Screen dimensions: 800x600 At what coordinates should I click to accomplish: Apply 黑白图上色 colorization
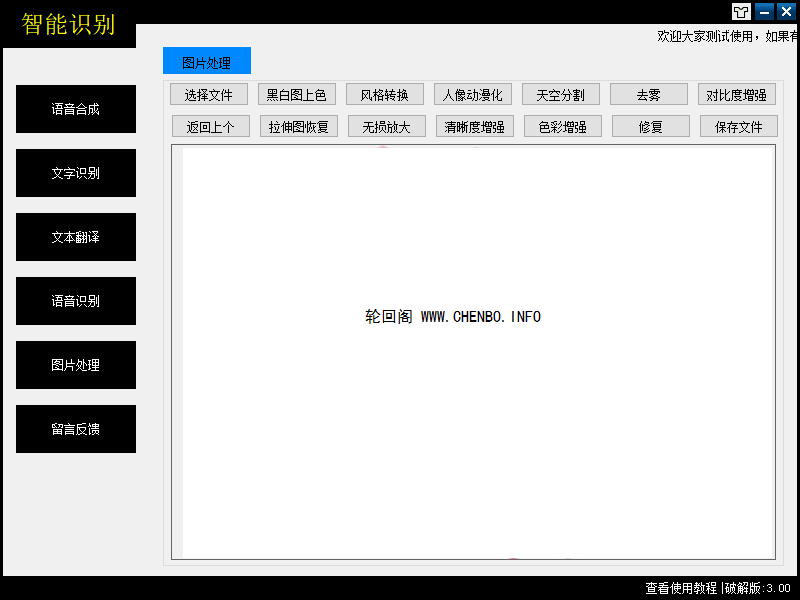pos(296,95)
